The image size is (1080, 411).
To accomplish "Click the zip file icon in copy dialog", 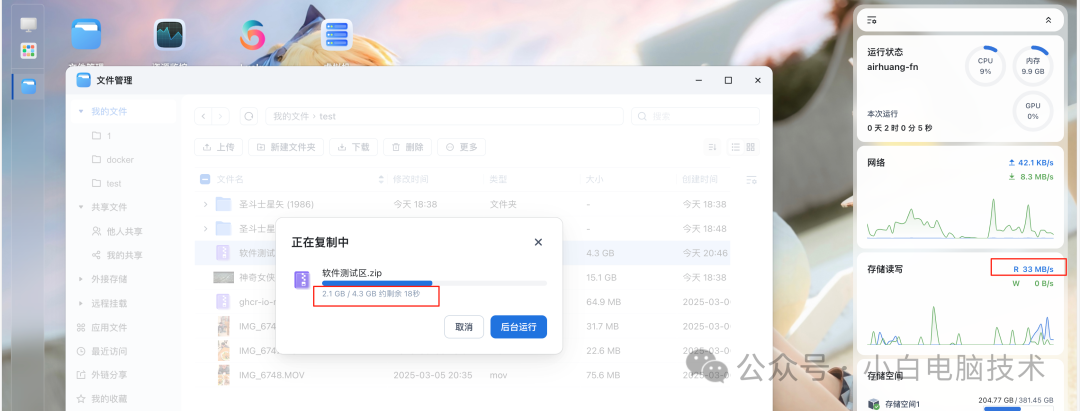I will 302,279.
